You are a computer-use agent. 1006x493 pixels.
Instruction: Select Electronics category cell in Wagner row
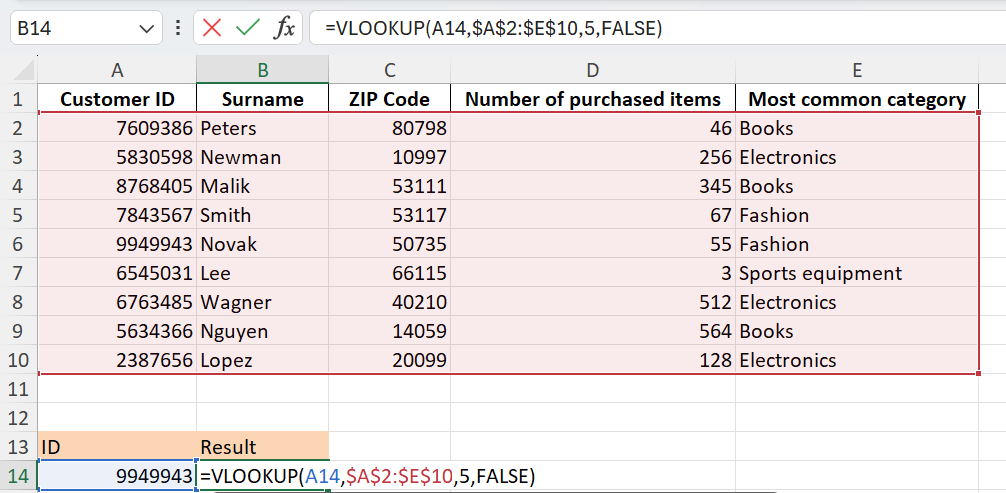857,302
